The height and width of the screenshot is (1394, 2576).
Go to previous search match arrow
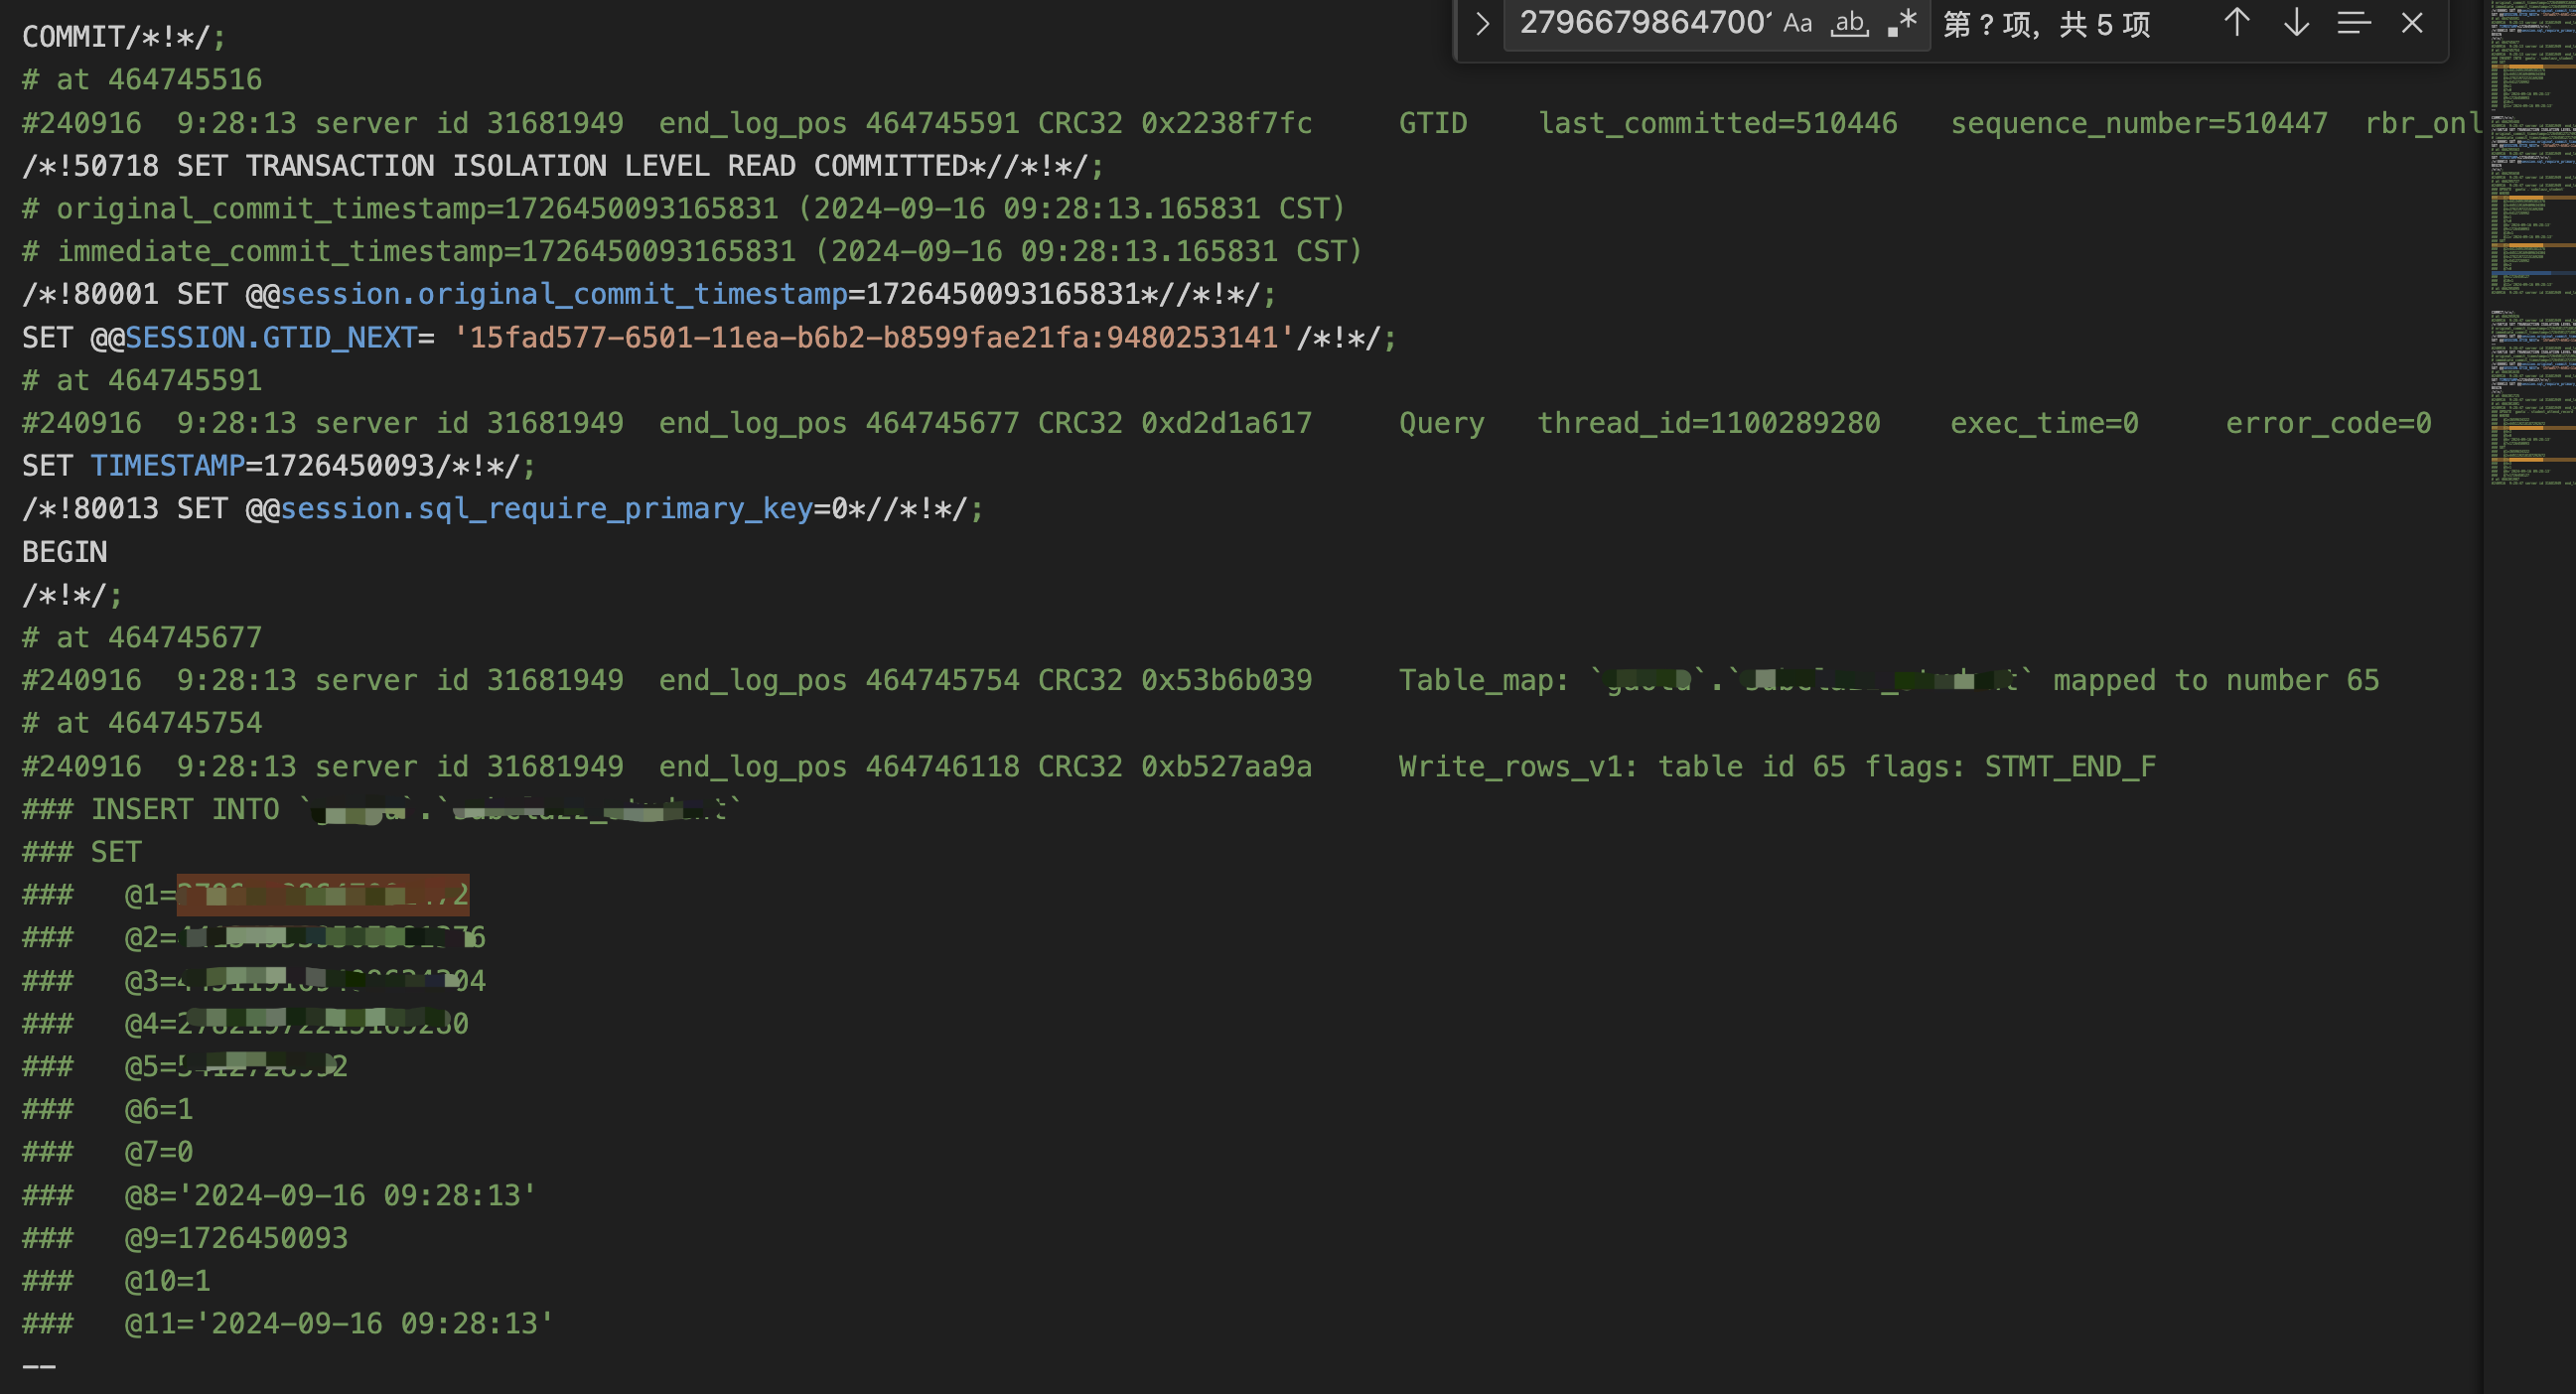[x=2237, y=23]
